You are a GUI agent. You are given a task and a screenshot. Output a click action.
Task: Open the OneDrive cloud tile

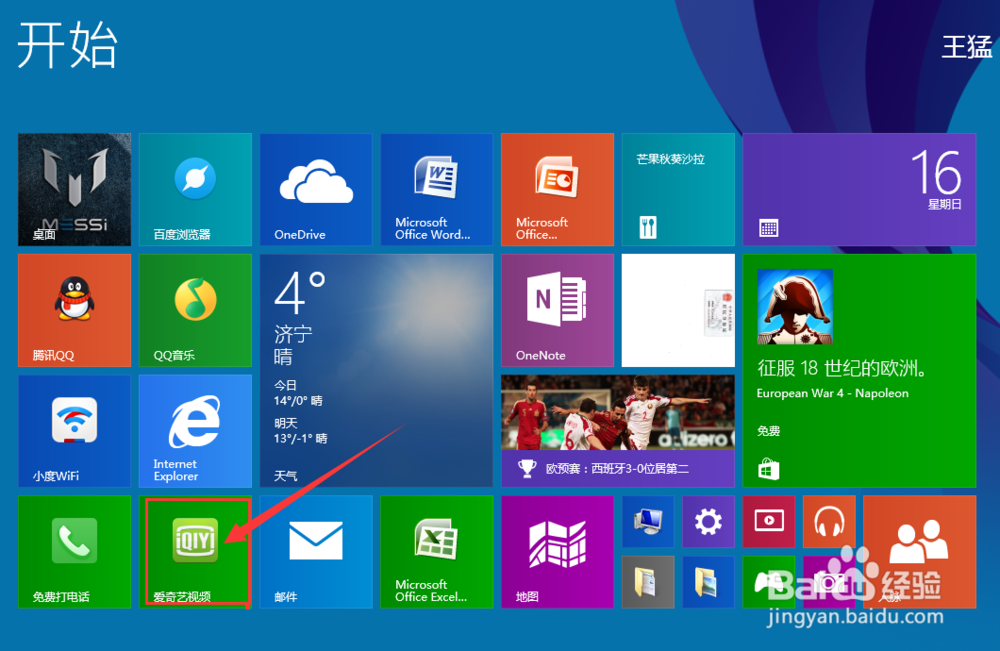tap(316, 189)
